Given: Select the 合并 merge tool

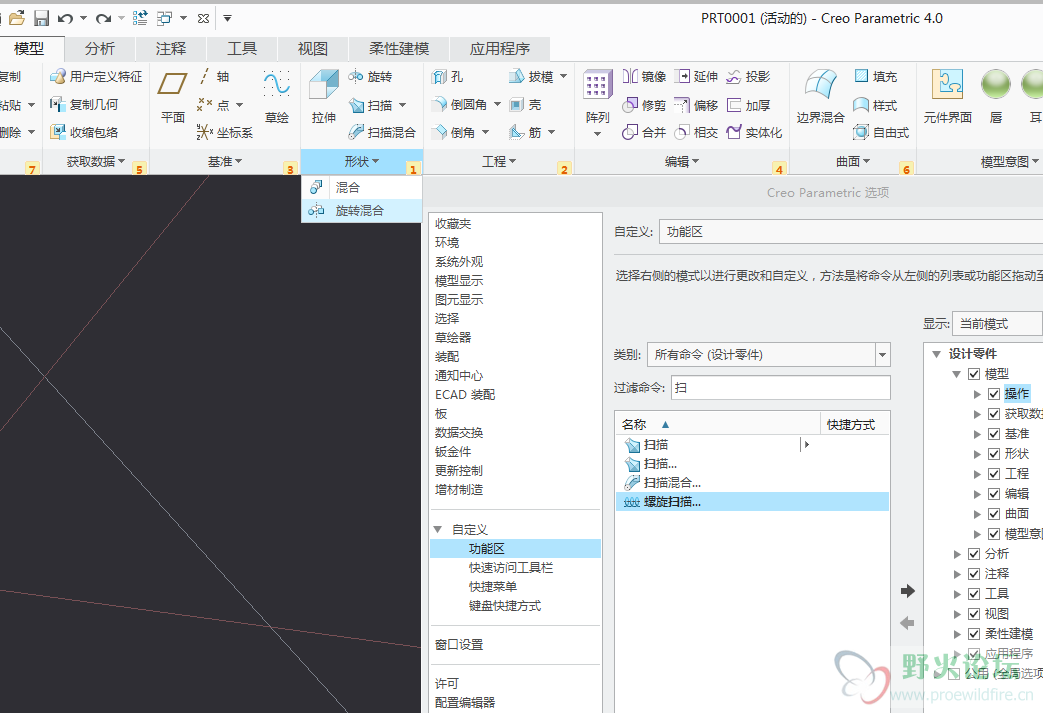Looking at the screenshot, I should click(x=645, y=132).
